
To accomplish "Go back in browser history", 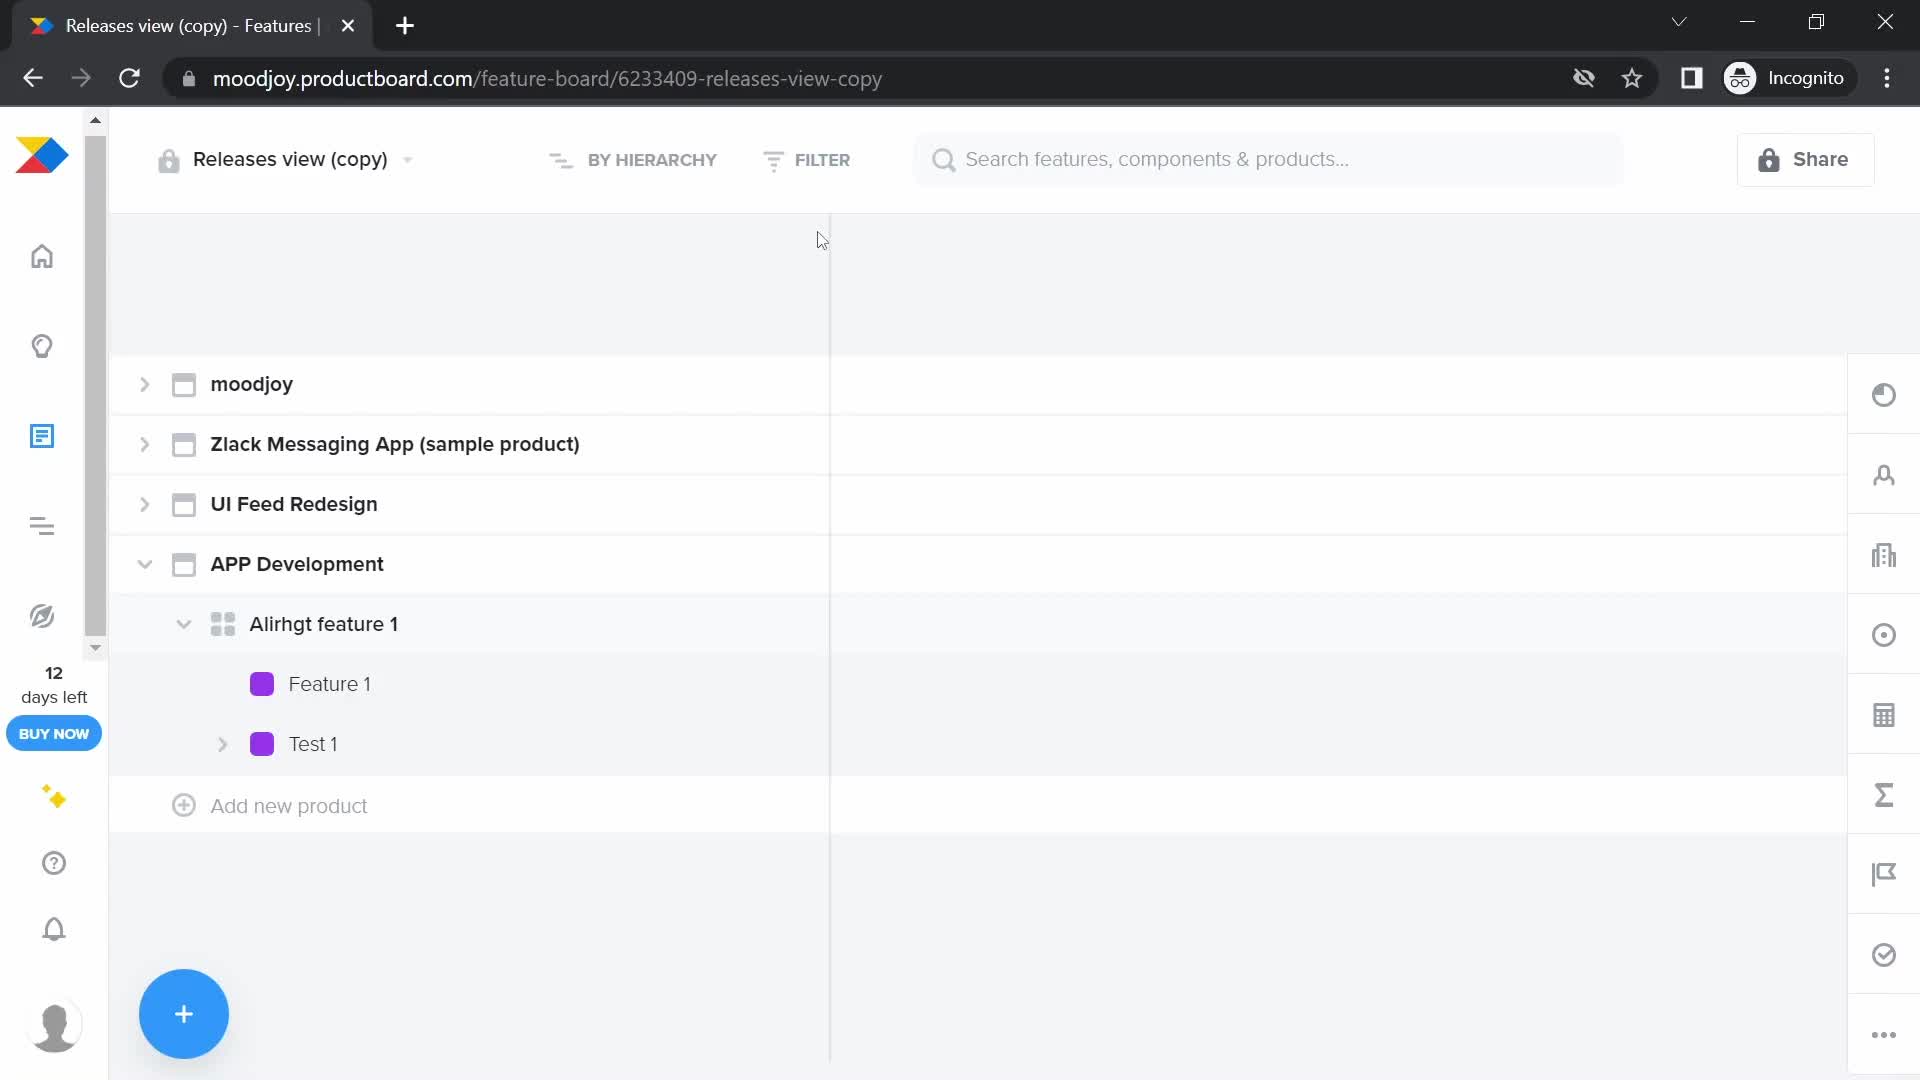I will point(33,78).
